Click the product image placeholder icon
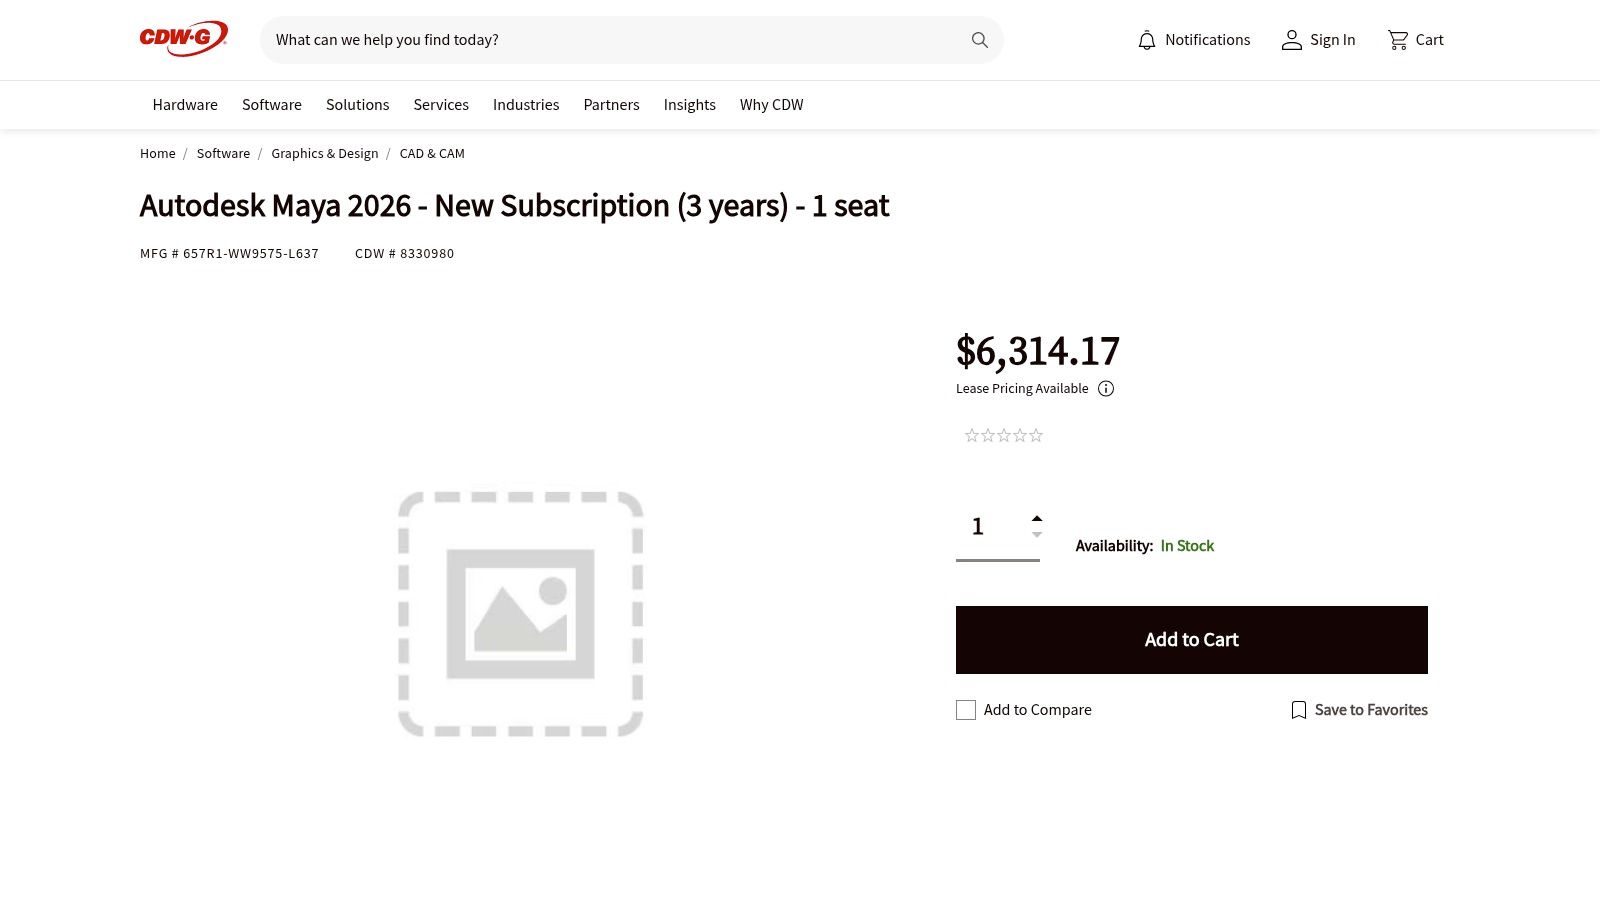This screenshot has height=900, width=1600. pyautogui.click(x=520, y=610)
